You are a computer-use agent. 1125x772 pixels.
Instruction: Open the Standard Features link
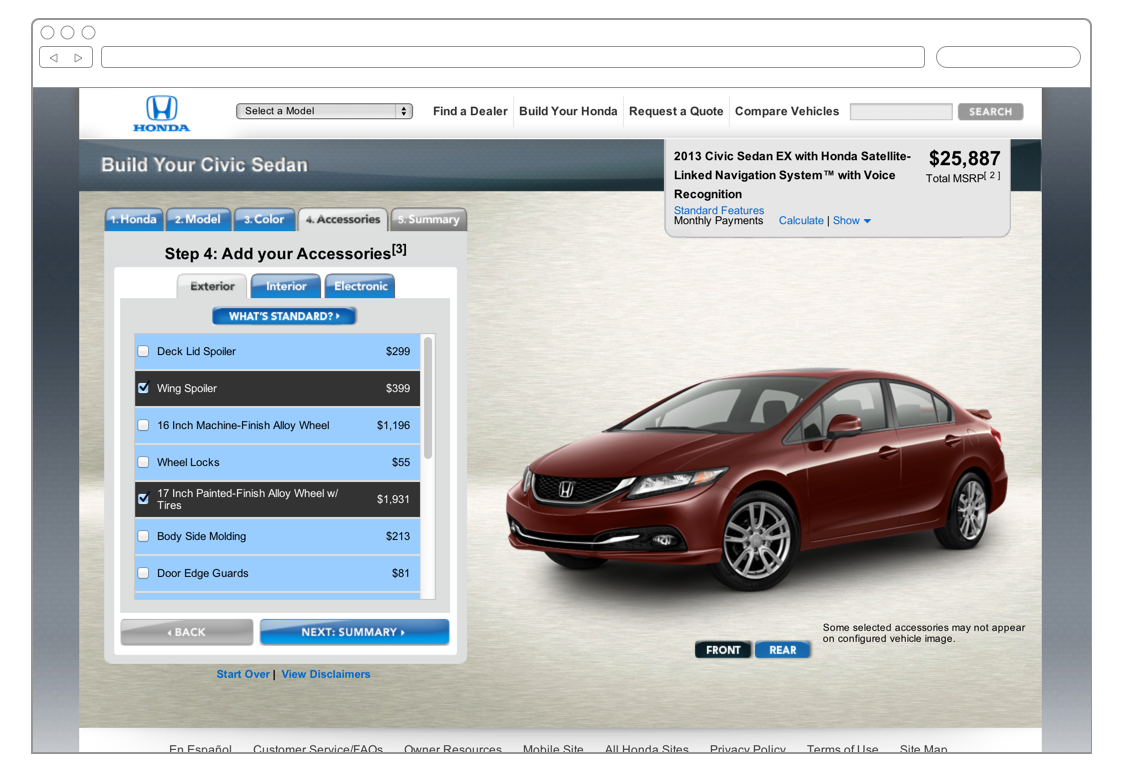coord(719,210)
